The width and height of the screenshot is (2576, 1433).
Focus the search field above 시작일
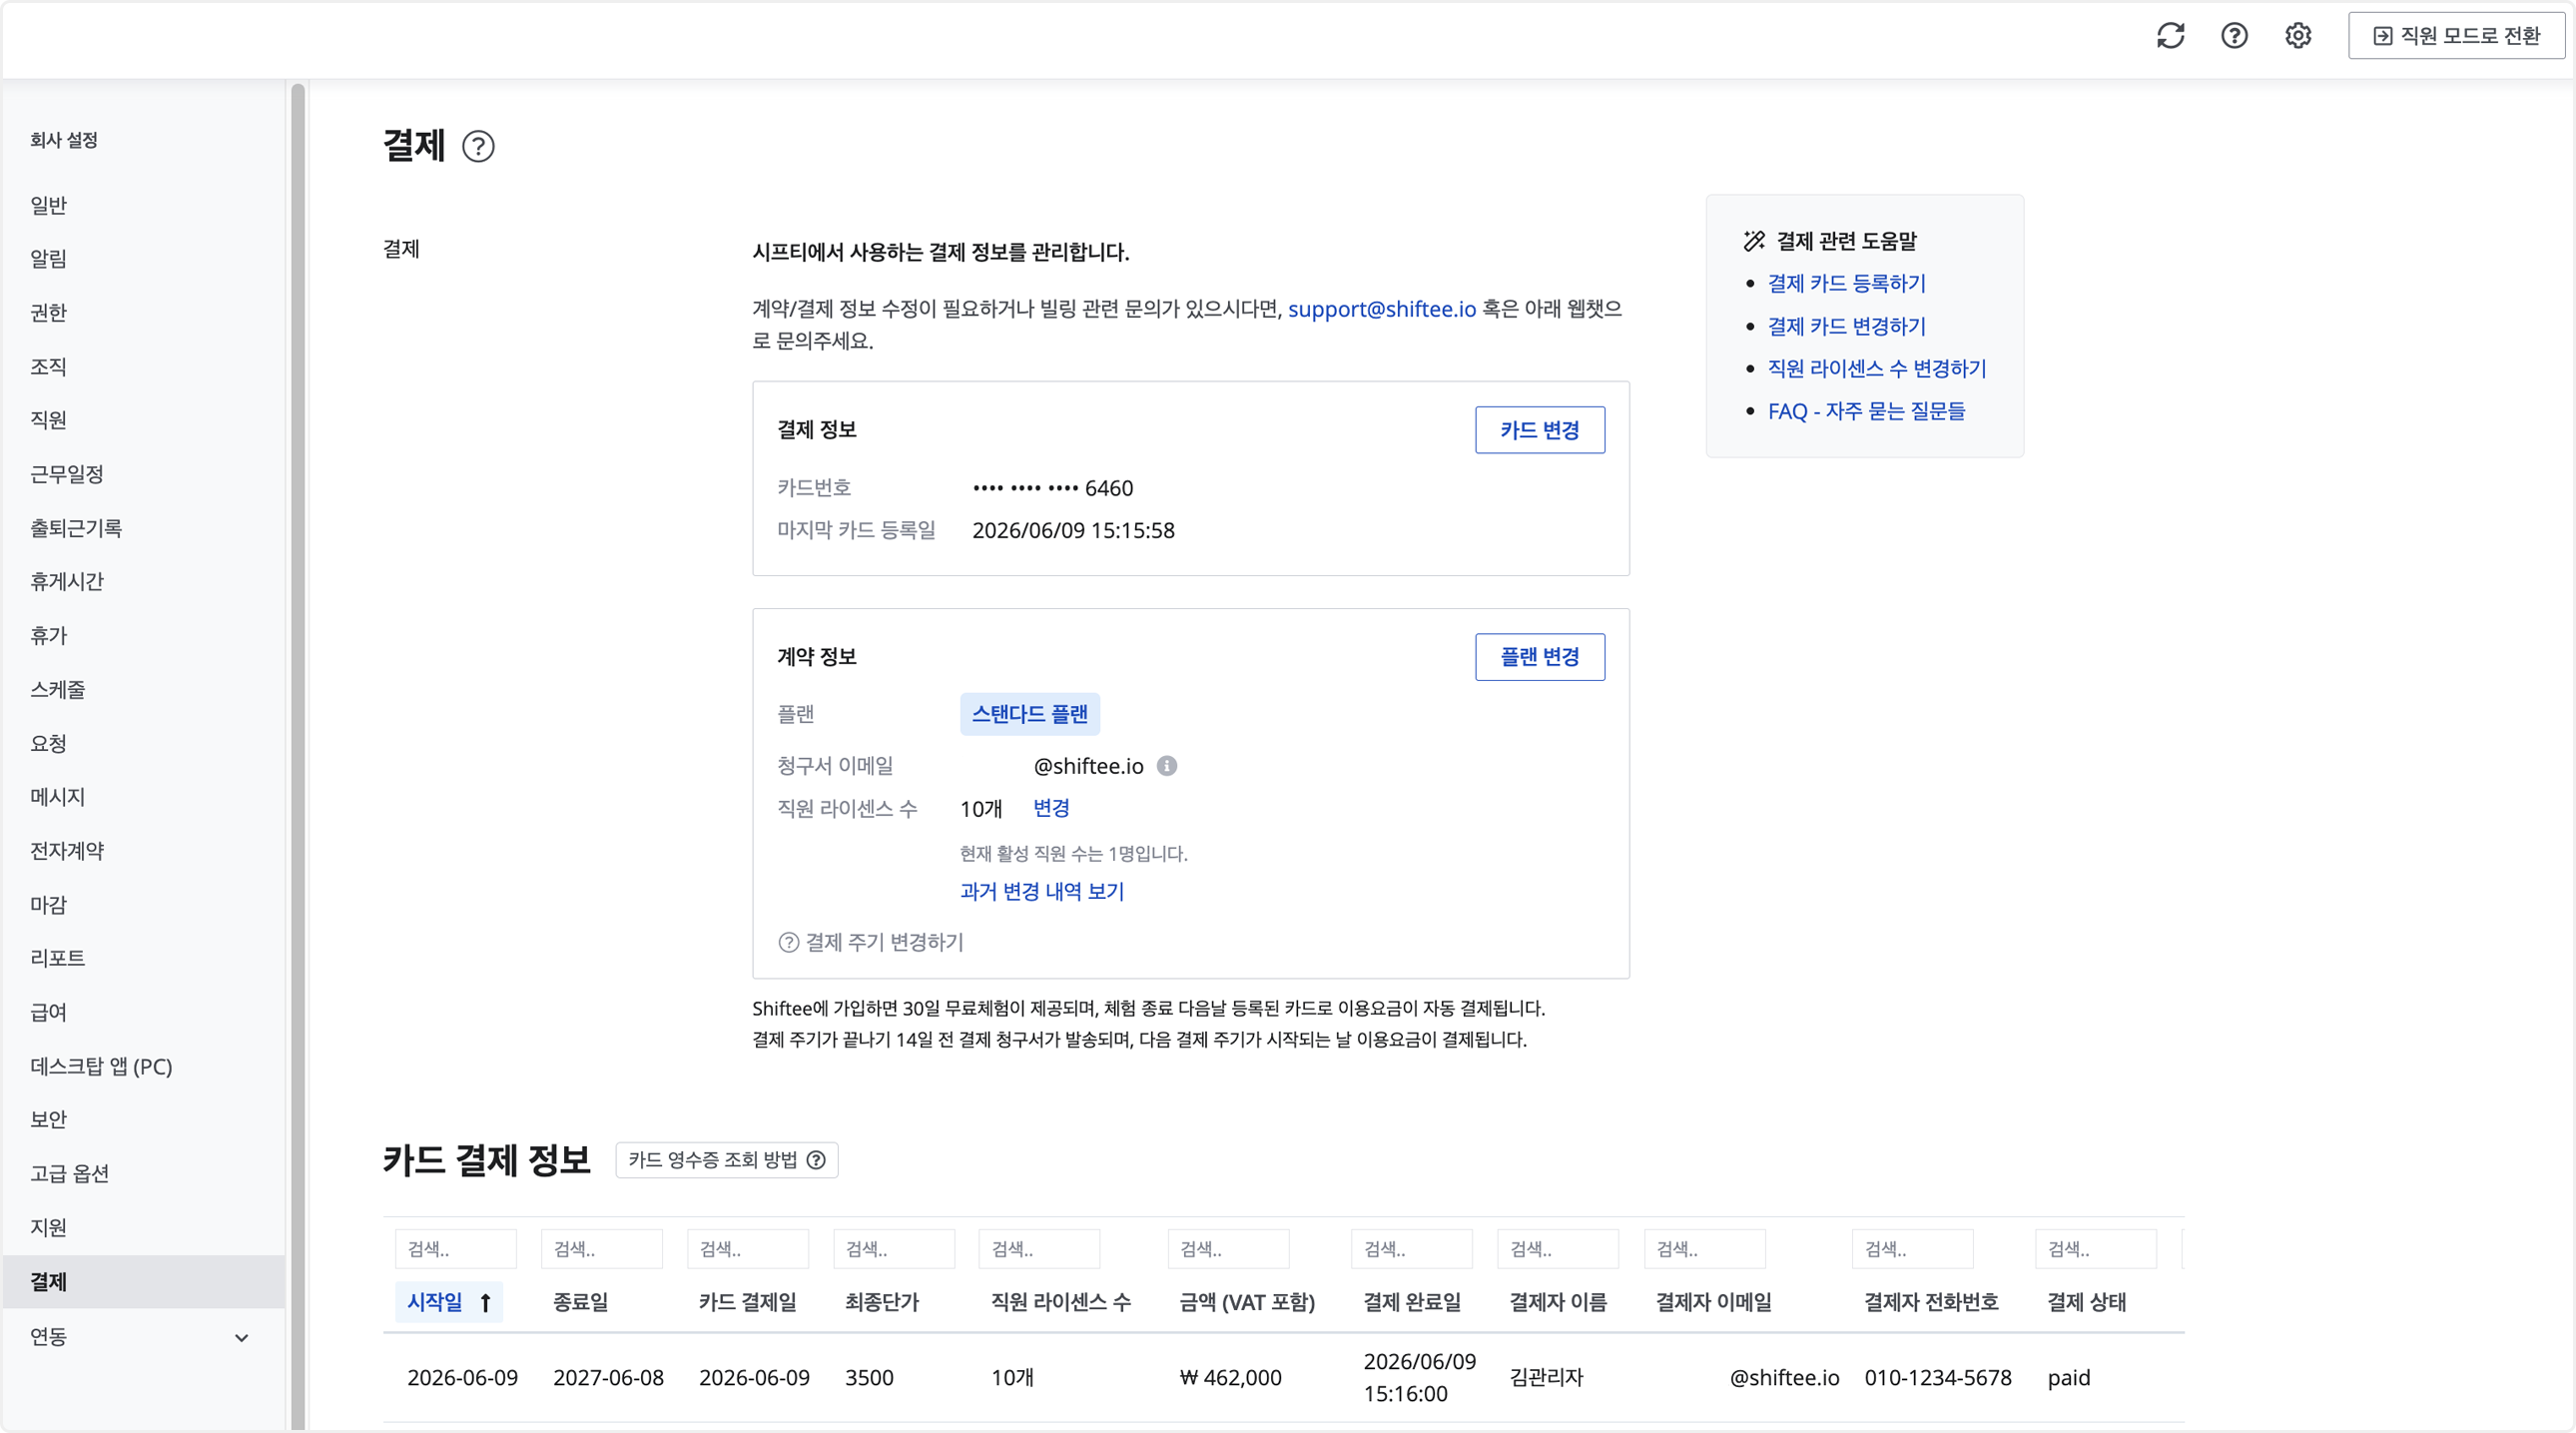click(x=456, y=1250)
